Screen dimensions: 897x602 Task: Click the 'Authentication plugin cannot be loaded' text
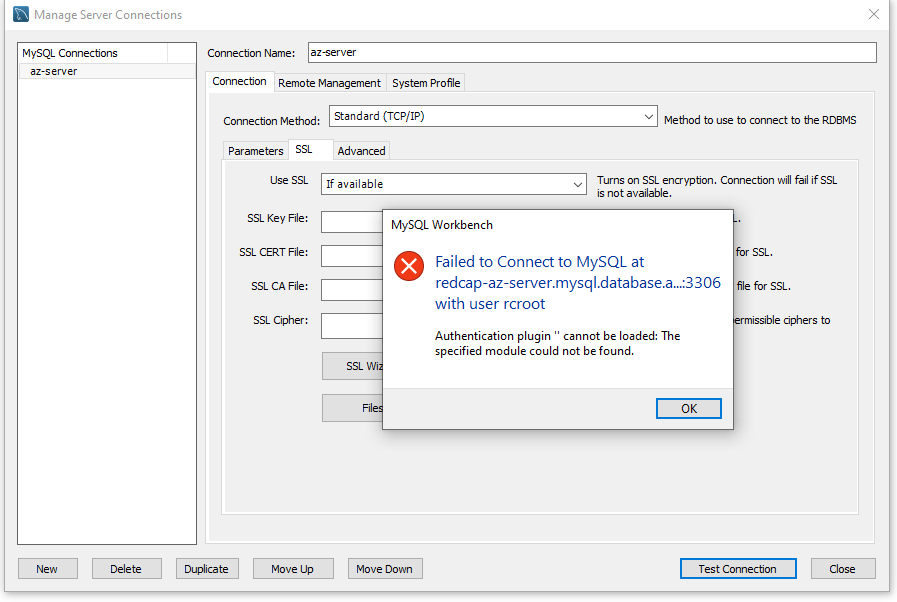tap(557, 343)
